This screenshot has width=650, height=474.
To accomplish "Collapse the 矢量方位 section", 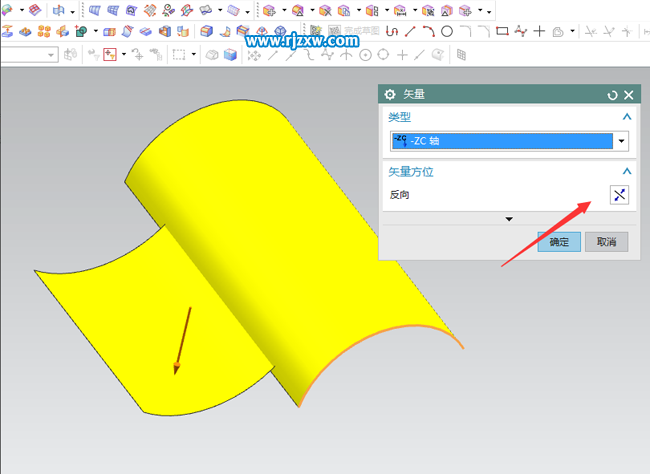I will click(627, 171).
